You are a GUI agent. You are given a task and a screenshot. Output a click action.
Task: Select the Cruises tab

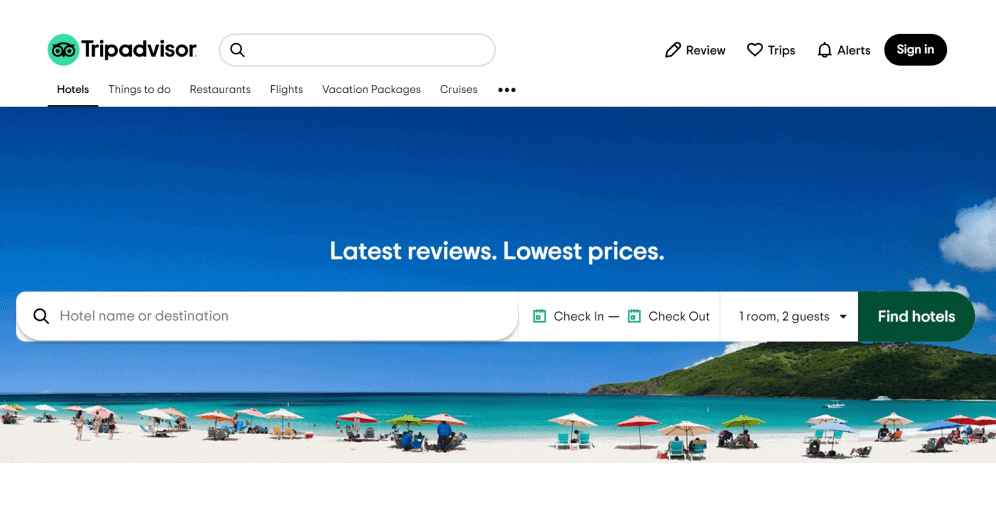pyautogui.click(x=459, y=90)
